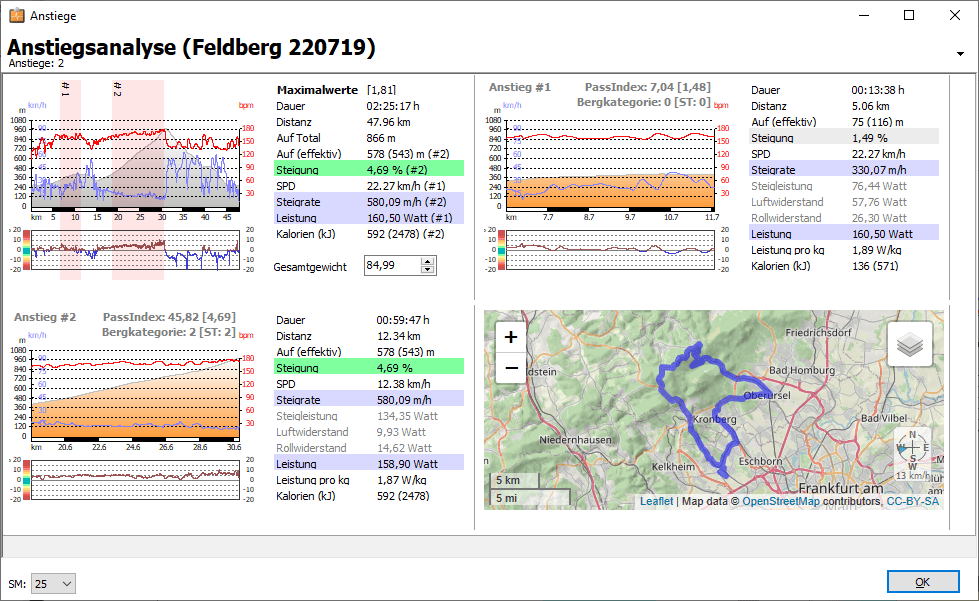979x601 pixels.
Task: Select the highlighted Steigung 4,69 % (#2) row
Action: pyautogui.click(x=369, y=169)
